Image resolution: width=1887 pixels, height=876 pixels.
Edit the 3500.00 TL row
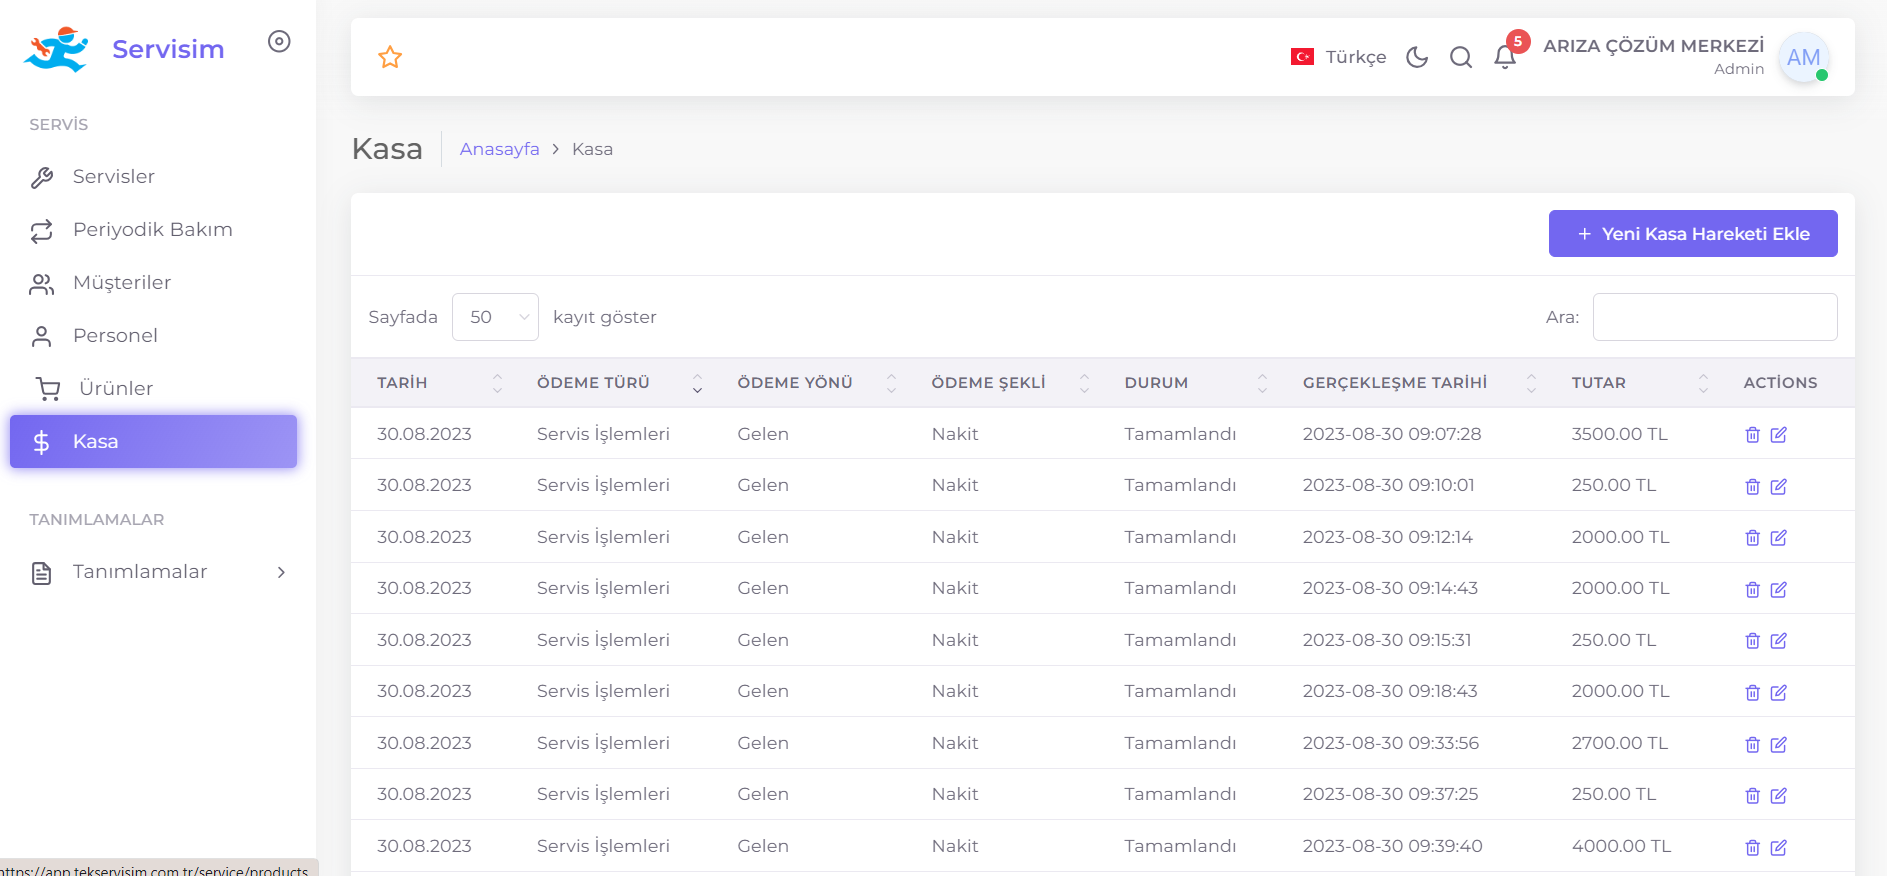(x=1778, y=435)
